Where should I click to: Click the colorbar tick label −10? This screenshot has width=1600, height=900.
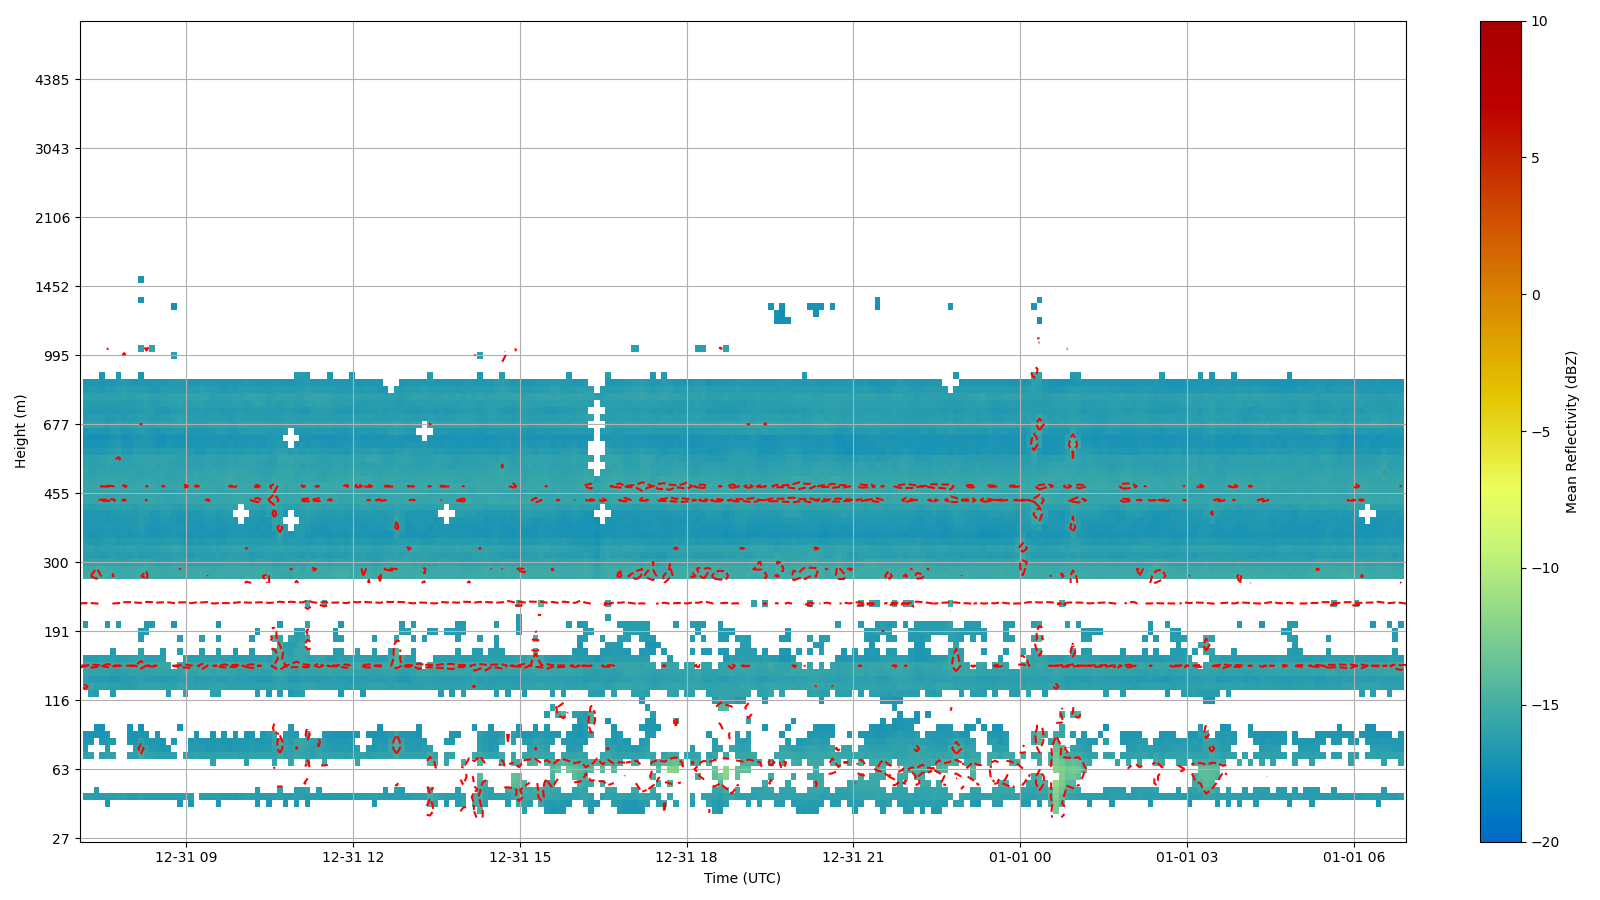[1543, 568]
